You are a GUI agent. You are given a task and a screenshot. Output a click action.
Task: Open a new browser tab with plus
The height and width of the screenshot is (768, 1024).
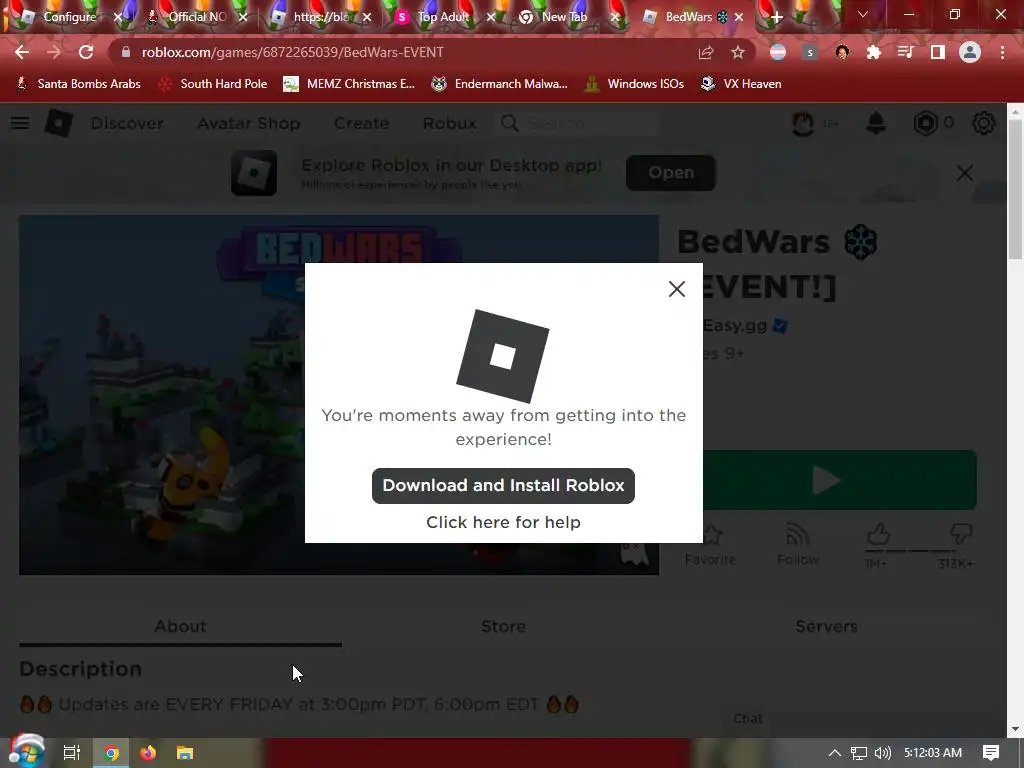click(x=776, y=18)
